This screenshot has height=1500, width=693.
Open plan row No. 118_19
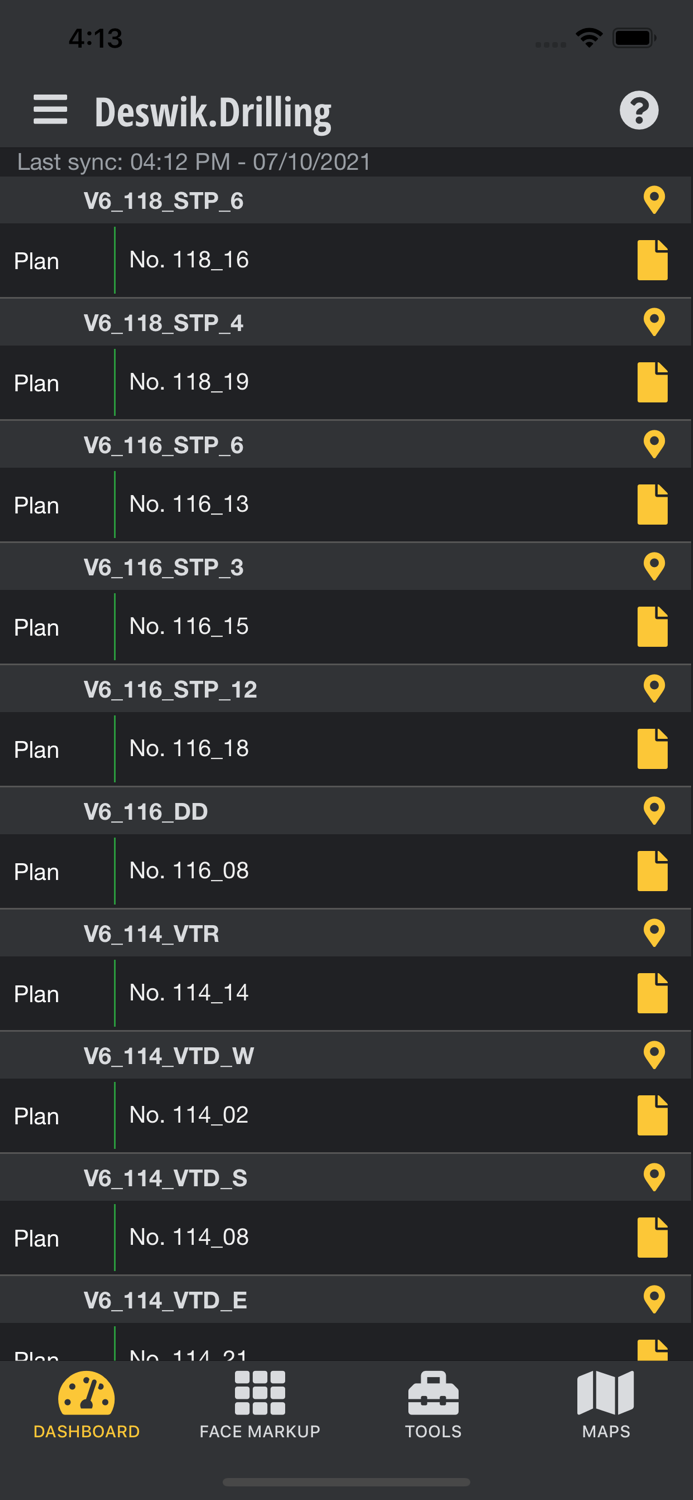[x=346, y=383]
